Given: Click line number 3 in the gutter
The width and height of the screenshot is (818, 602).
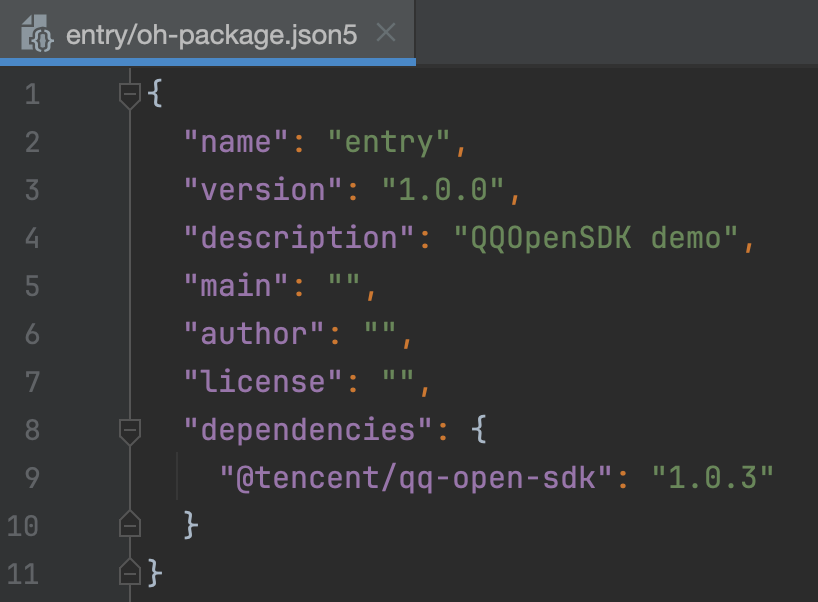Looking at the screenshot, I should (x=32, y=190).
